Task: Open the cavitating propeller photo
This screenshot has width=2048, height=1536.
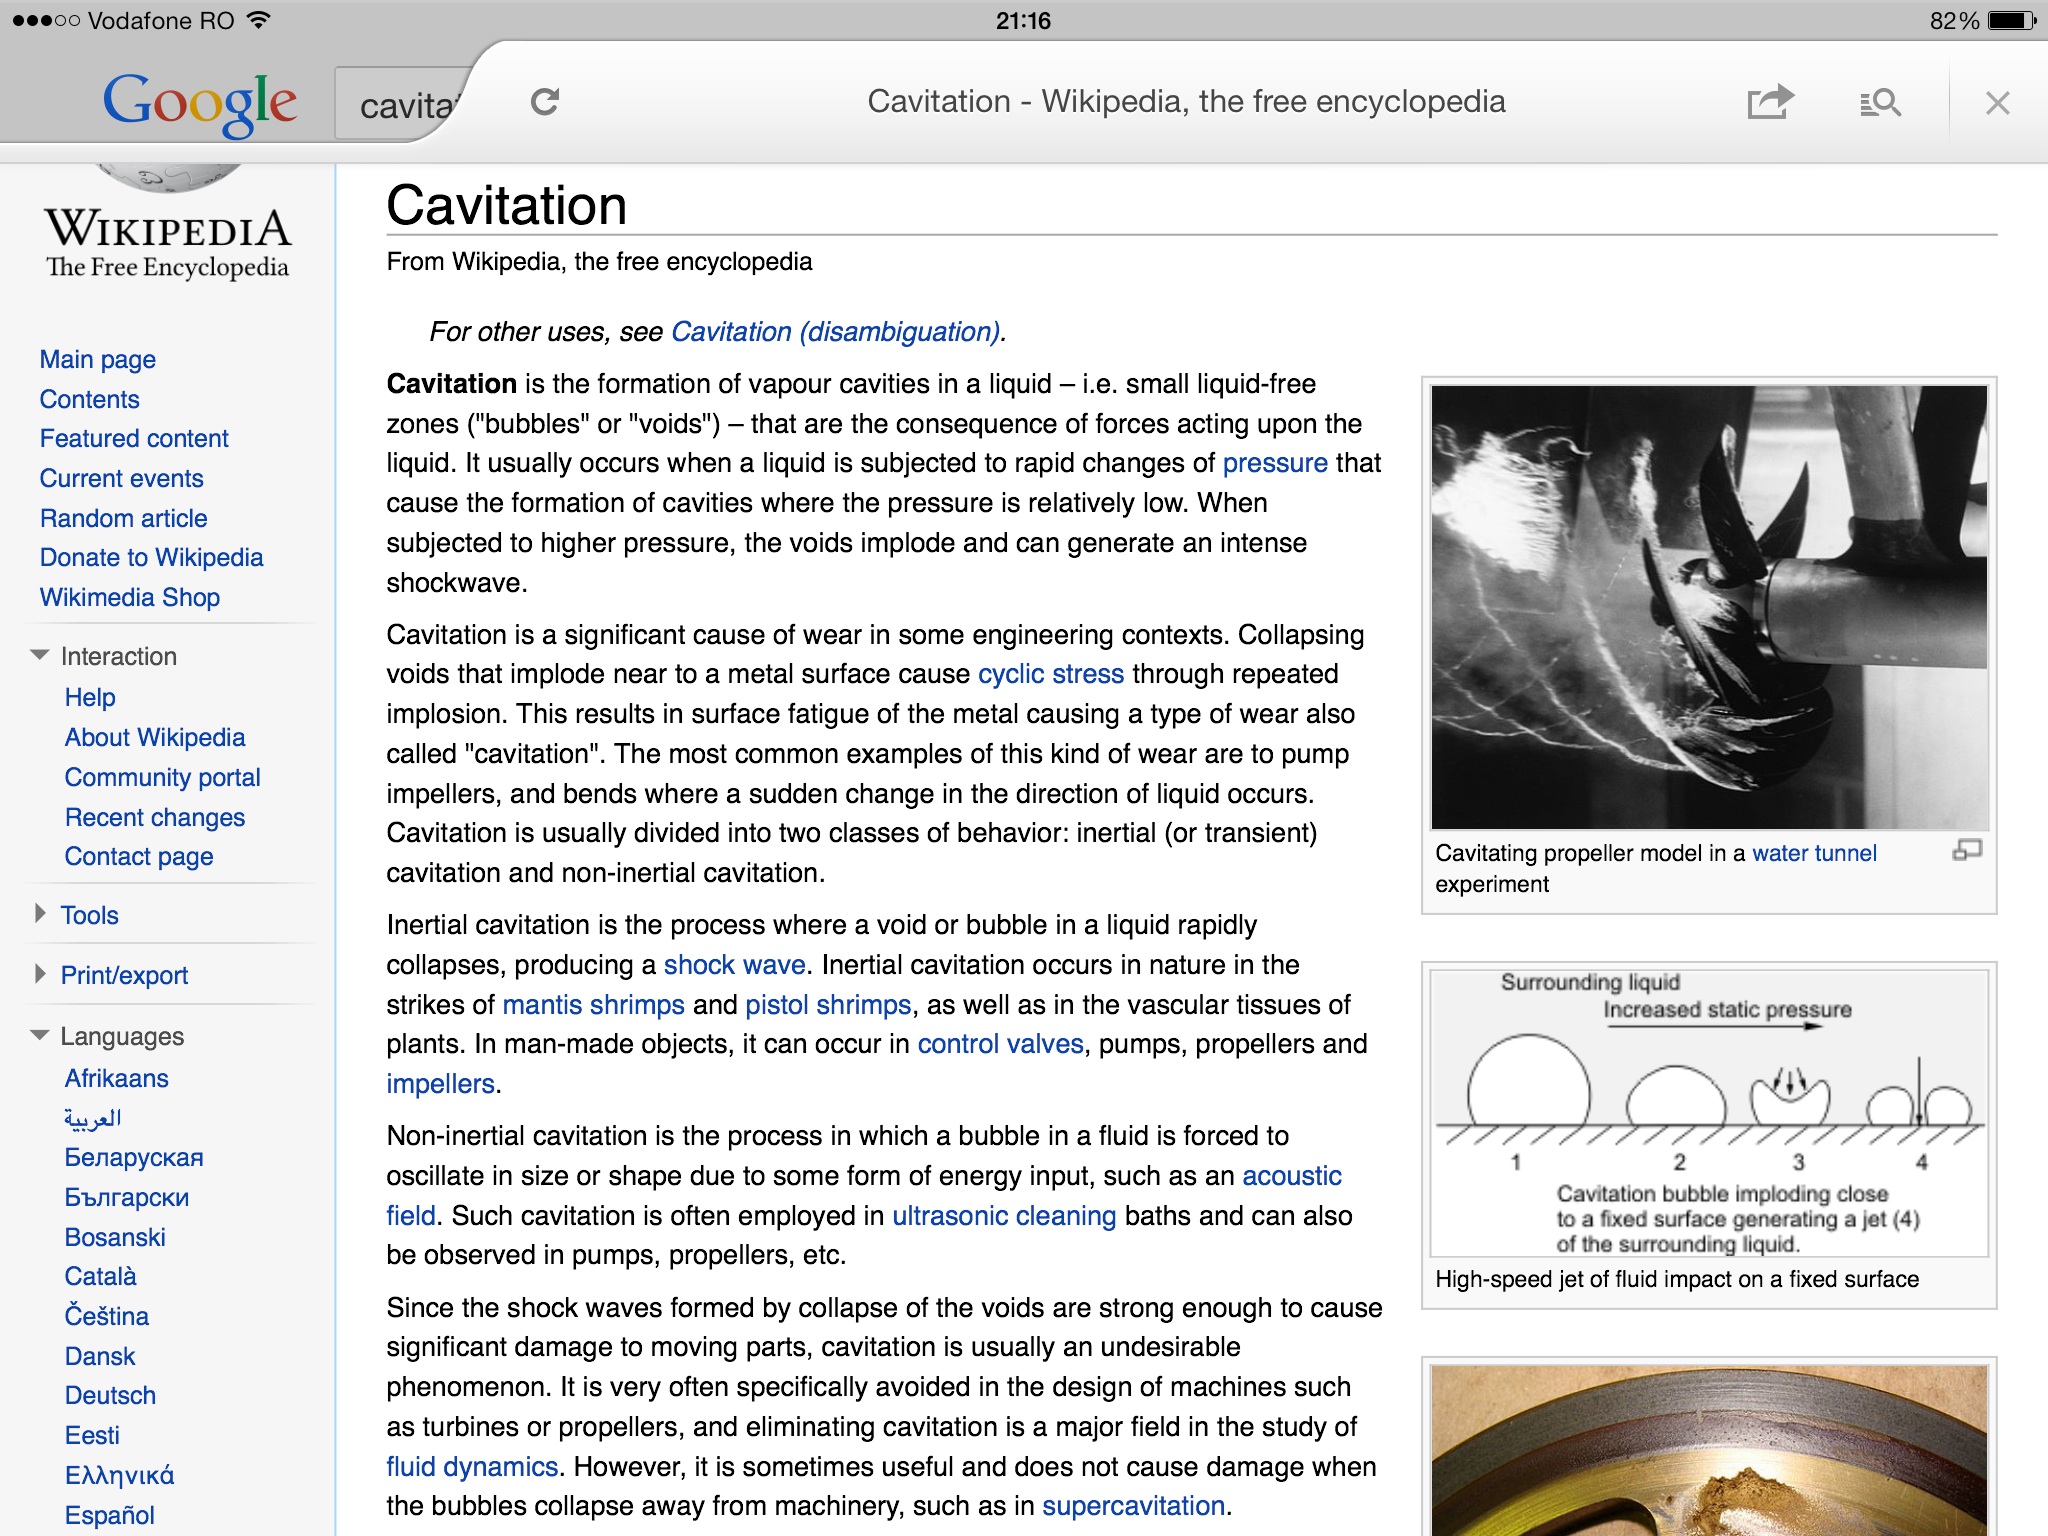Action: pyautogui.click(x=1709, y=607)
